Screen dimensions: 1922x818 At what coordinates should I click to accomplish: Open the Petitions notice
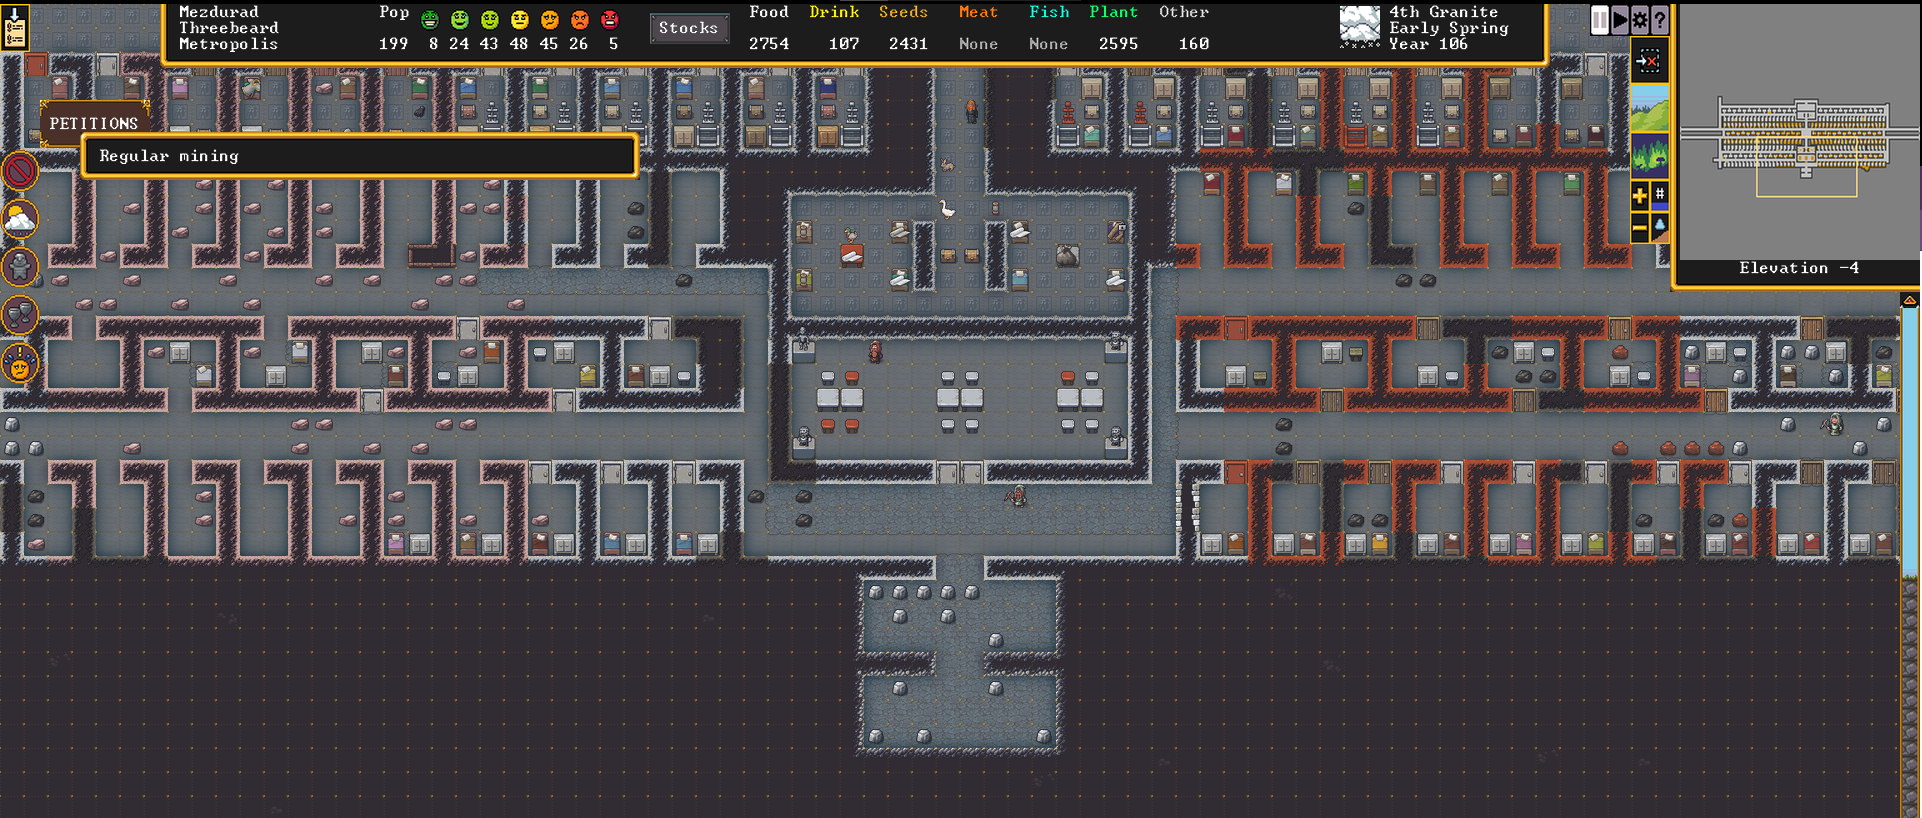94,123
